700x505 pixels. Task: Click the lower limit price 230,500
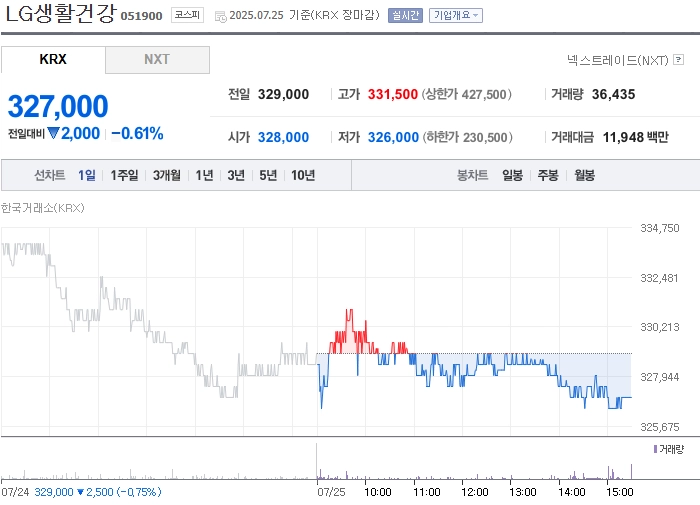[485, 137]
